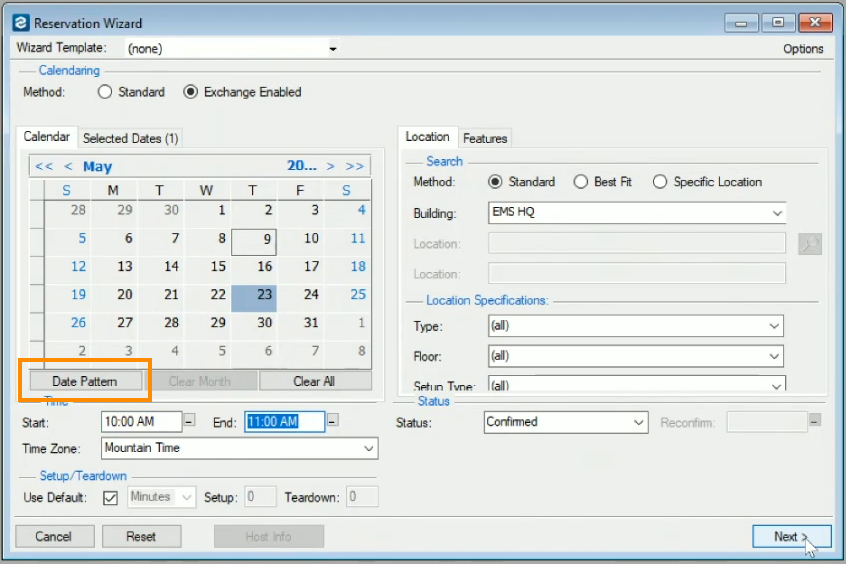Jump to next year with double arrow
Image resolution: width=846 pixels, height=564 pixels.
(355, 167)
